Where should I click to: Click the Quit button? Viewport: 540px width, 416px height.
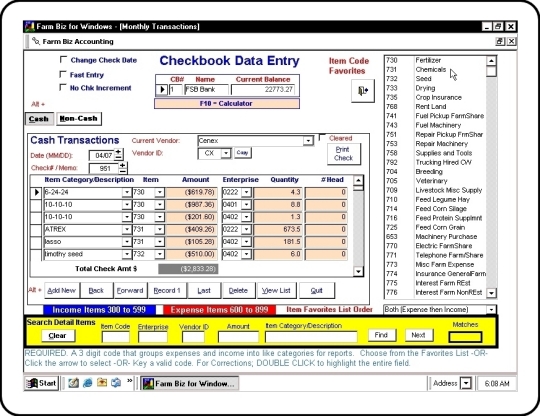coord(316,291)
